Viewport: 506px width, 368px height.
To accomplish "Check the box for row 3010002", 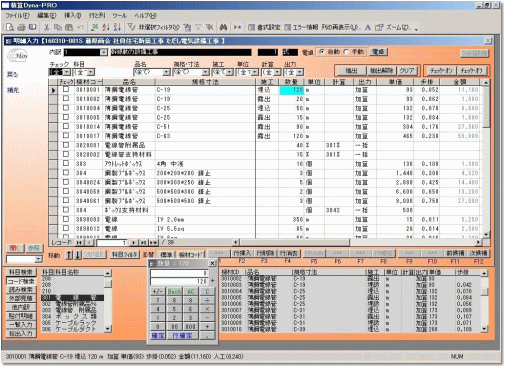I will click(x=66, y=99).
